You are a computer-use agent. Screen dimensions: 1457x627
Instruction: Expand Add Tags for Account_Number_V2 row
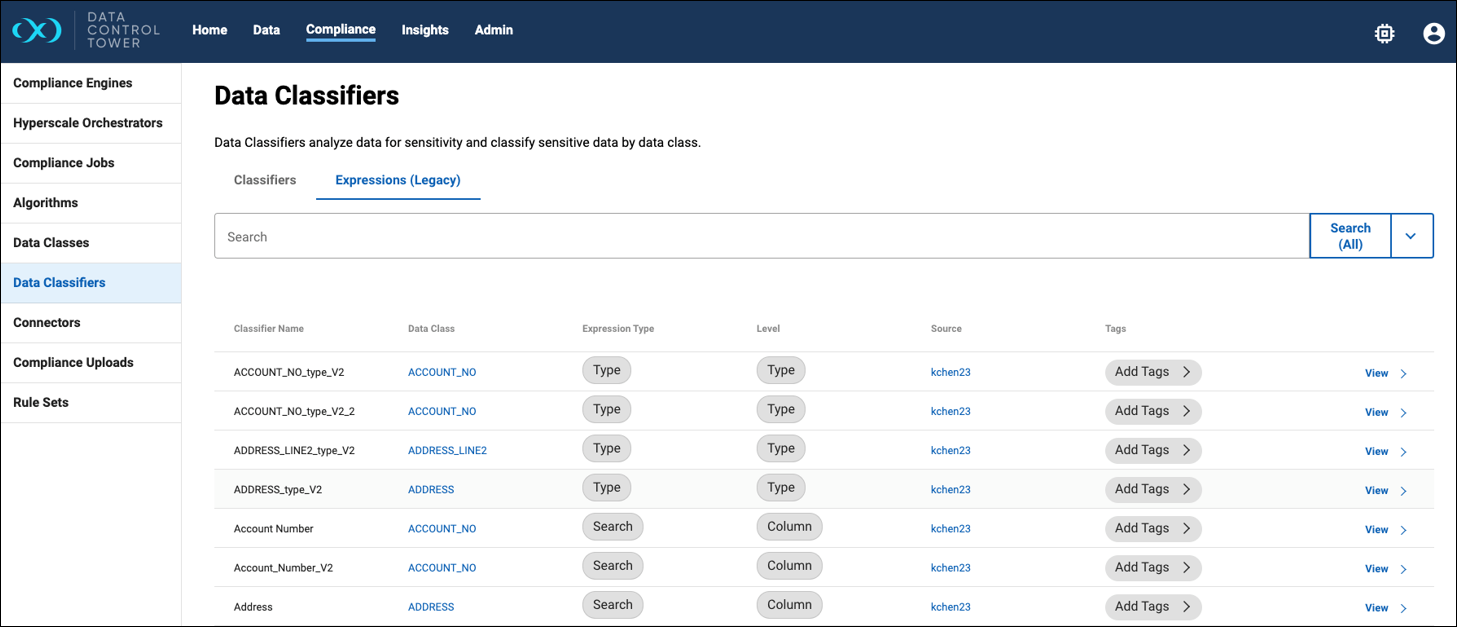1152,567
